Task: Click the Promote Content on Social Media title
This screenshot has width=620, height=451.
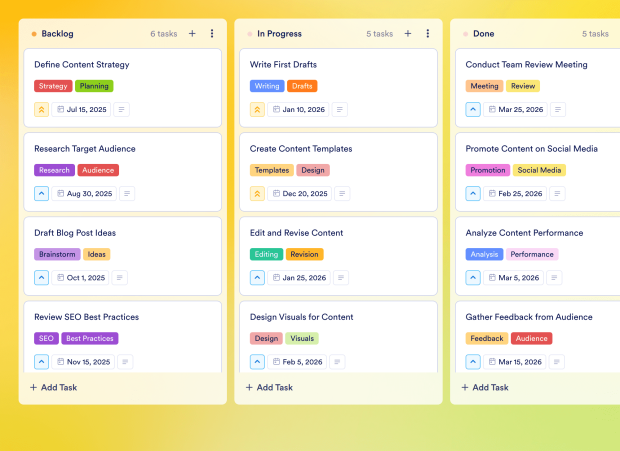Action: coord(531,149)
